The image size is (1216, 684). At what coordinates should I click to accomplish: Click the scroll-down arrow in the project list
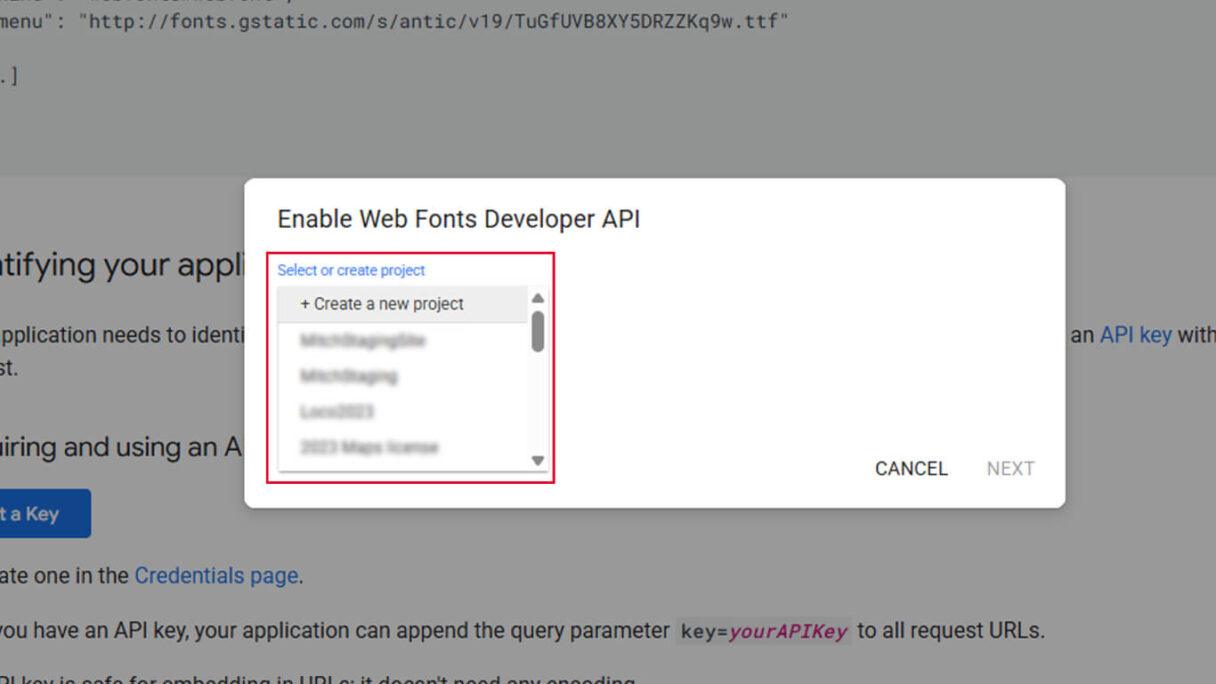537,461
